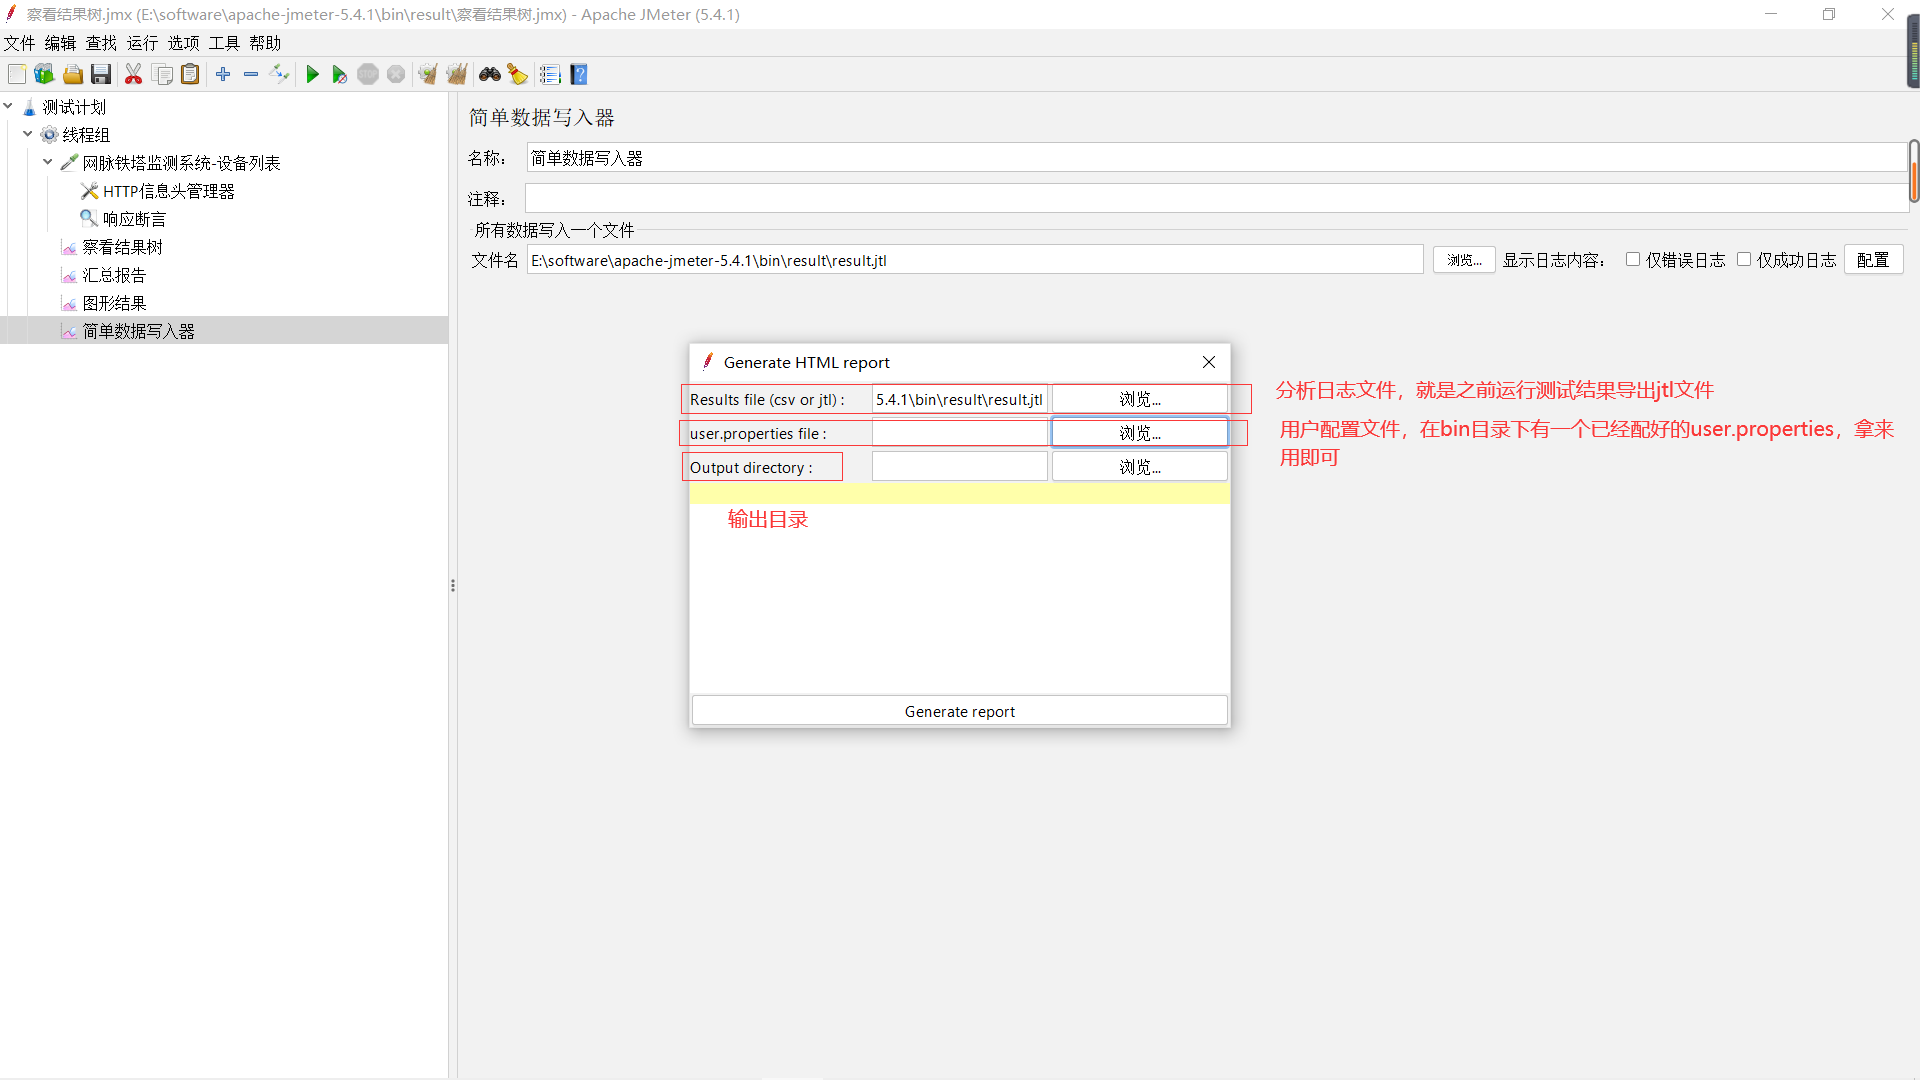Viewport: 1920px width, 1080px height.
Task: Click the New test plan icon
Action: pyautogui.click(x=17, y=75)
